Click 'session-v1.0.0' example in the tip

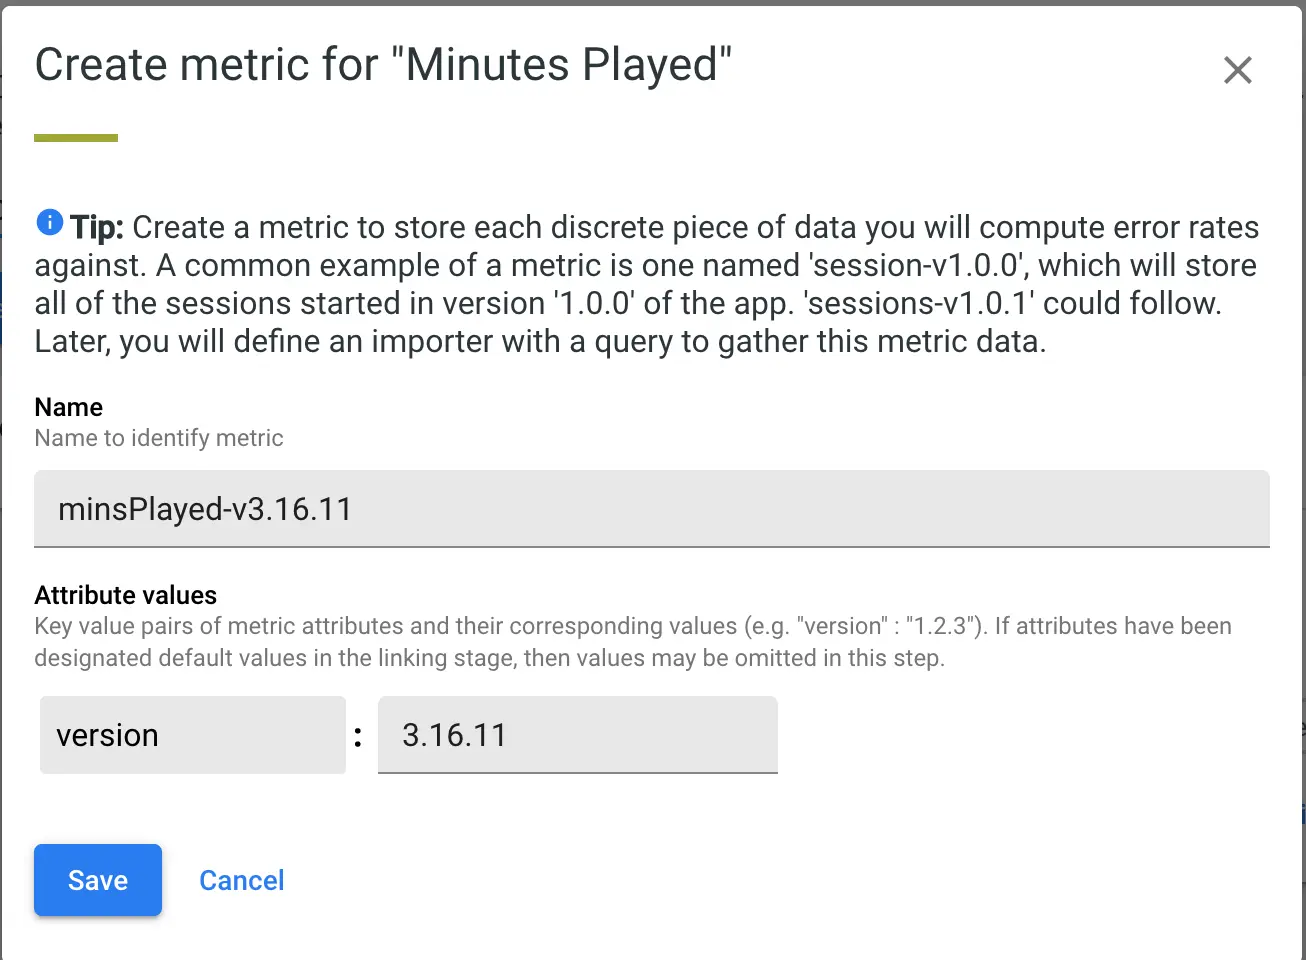(914, 265)
